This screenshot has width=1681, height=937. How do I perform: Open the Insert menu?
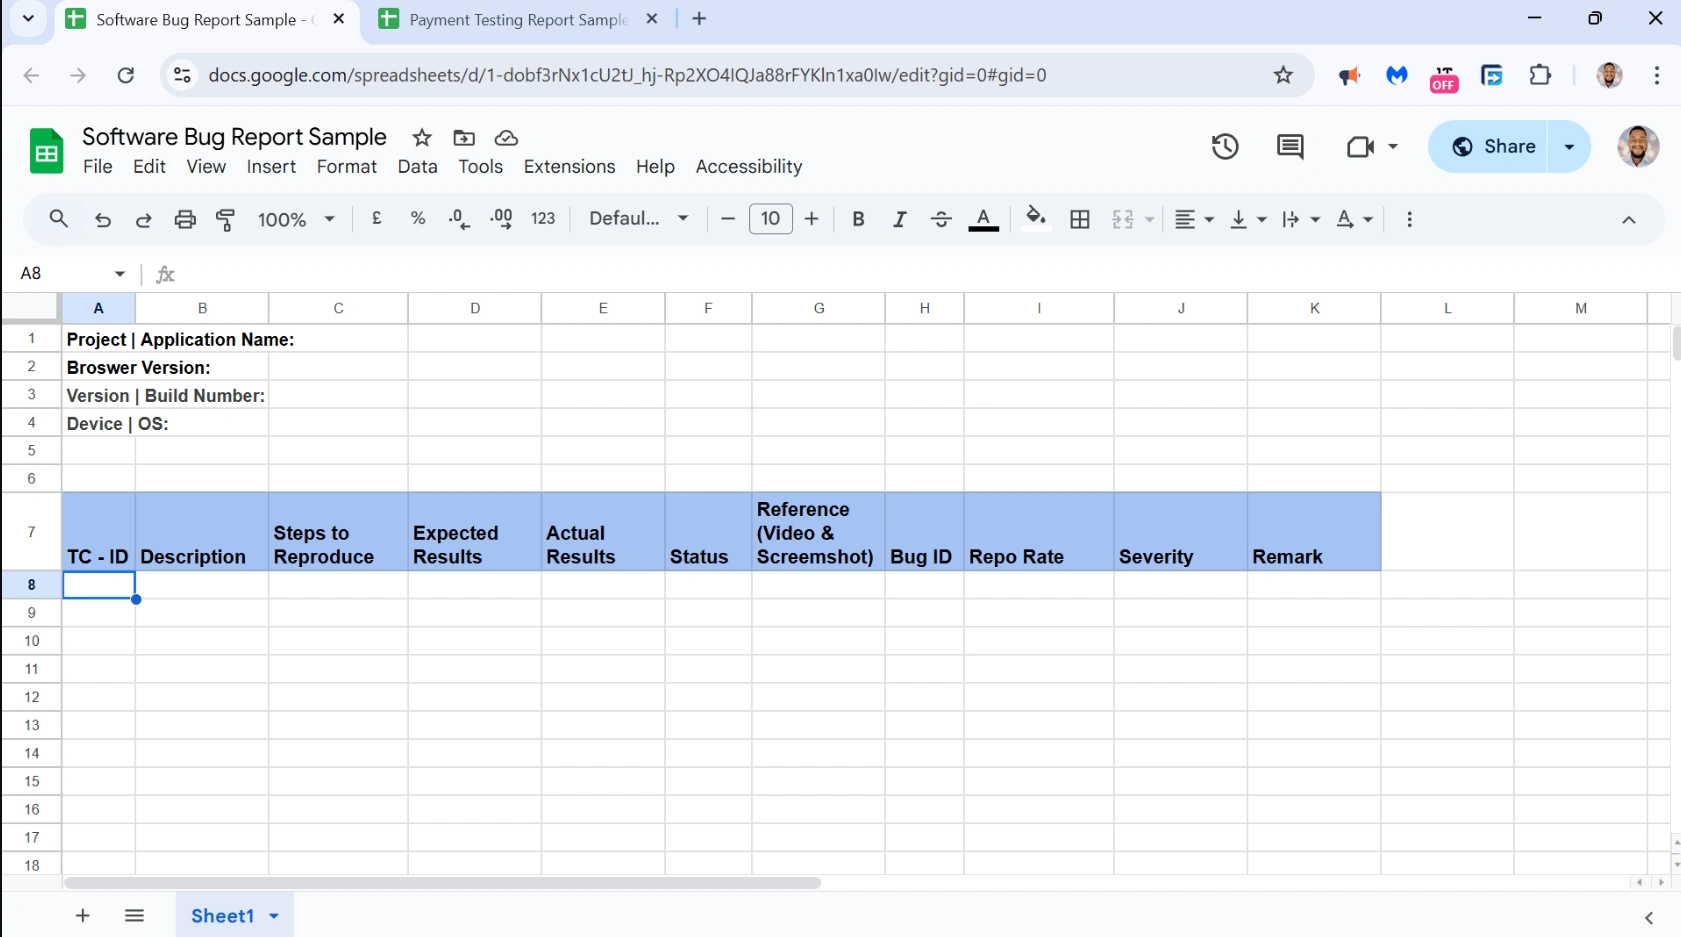point(272,167)
